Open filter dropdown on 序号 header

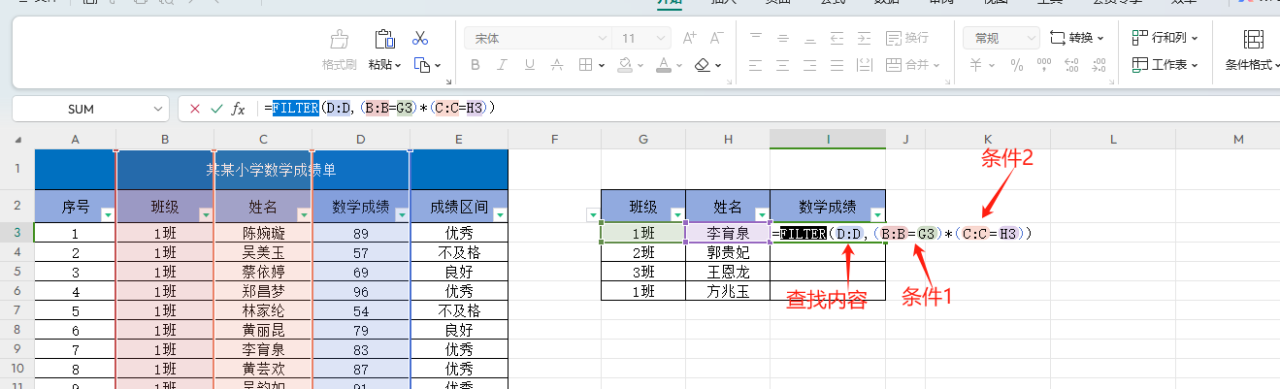(107, 214)
